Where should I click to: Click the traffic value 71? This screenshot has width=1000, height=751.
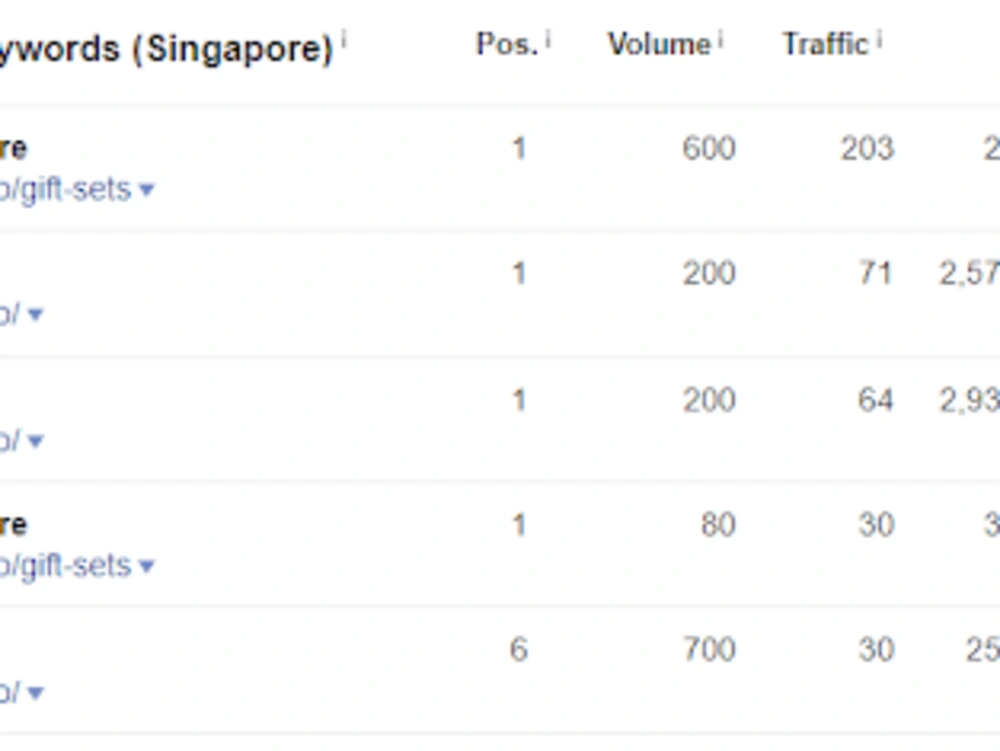click(875, 273)
